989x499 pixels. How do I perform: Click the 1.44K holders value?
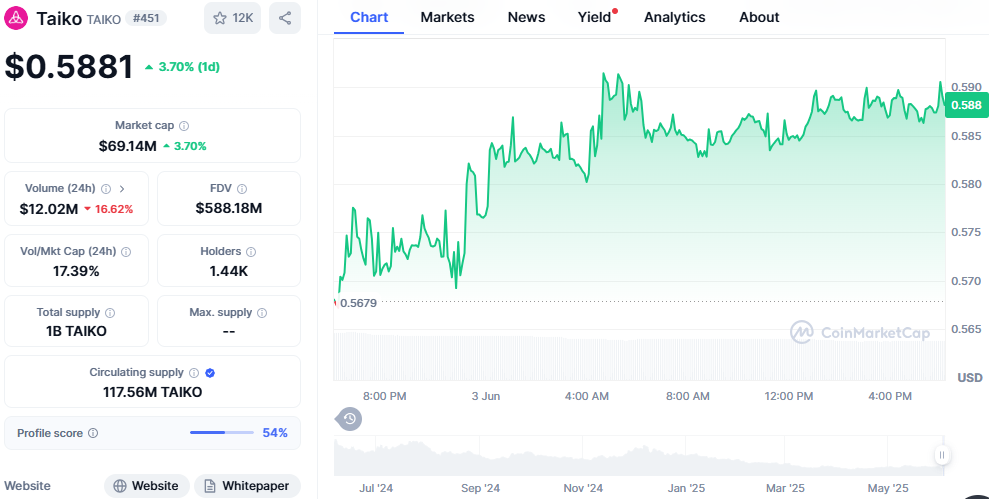228,271
